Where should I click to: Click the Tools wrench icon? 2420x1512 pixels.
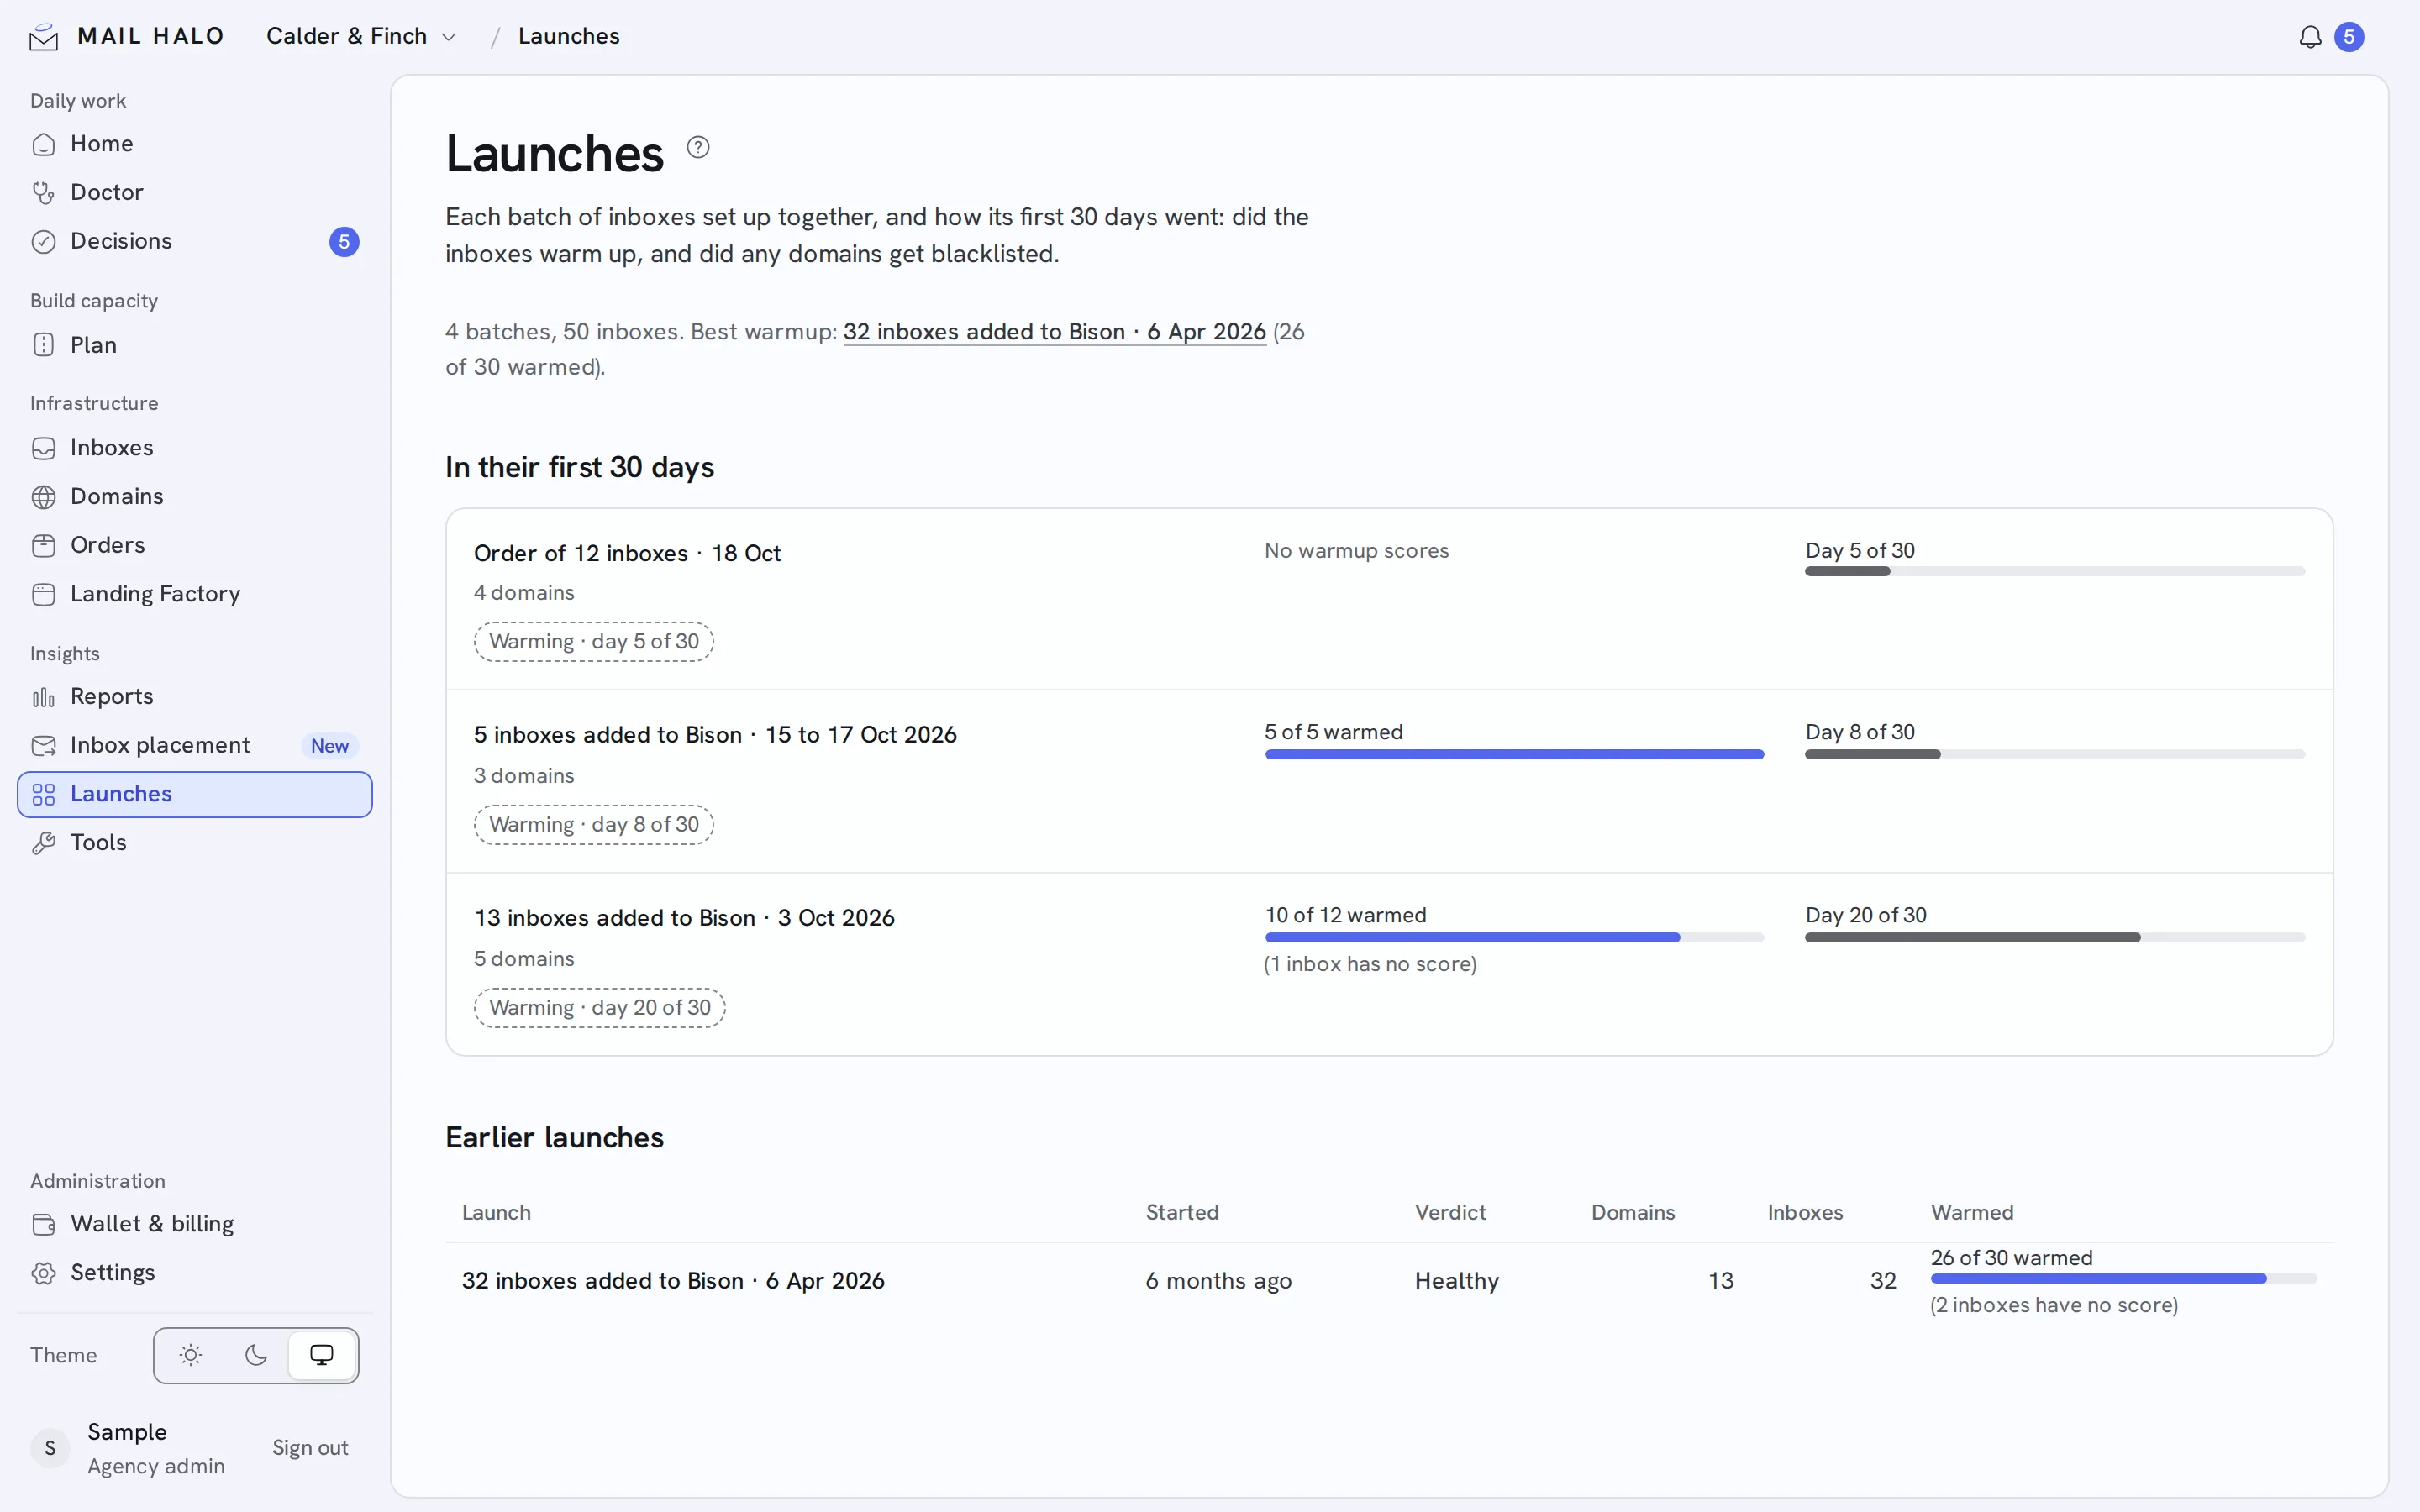coord(43,843)
